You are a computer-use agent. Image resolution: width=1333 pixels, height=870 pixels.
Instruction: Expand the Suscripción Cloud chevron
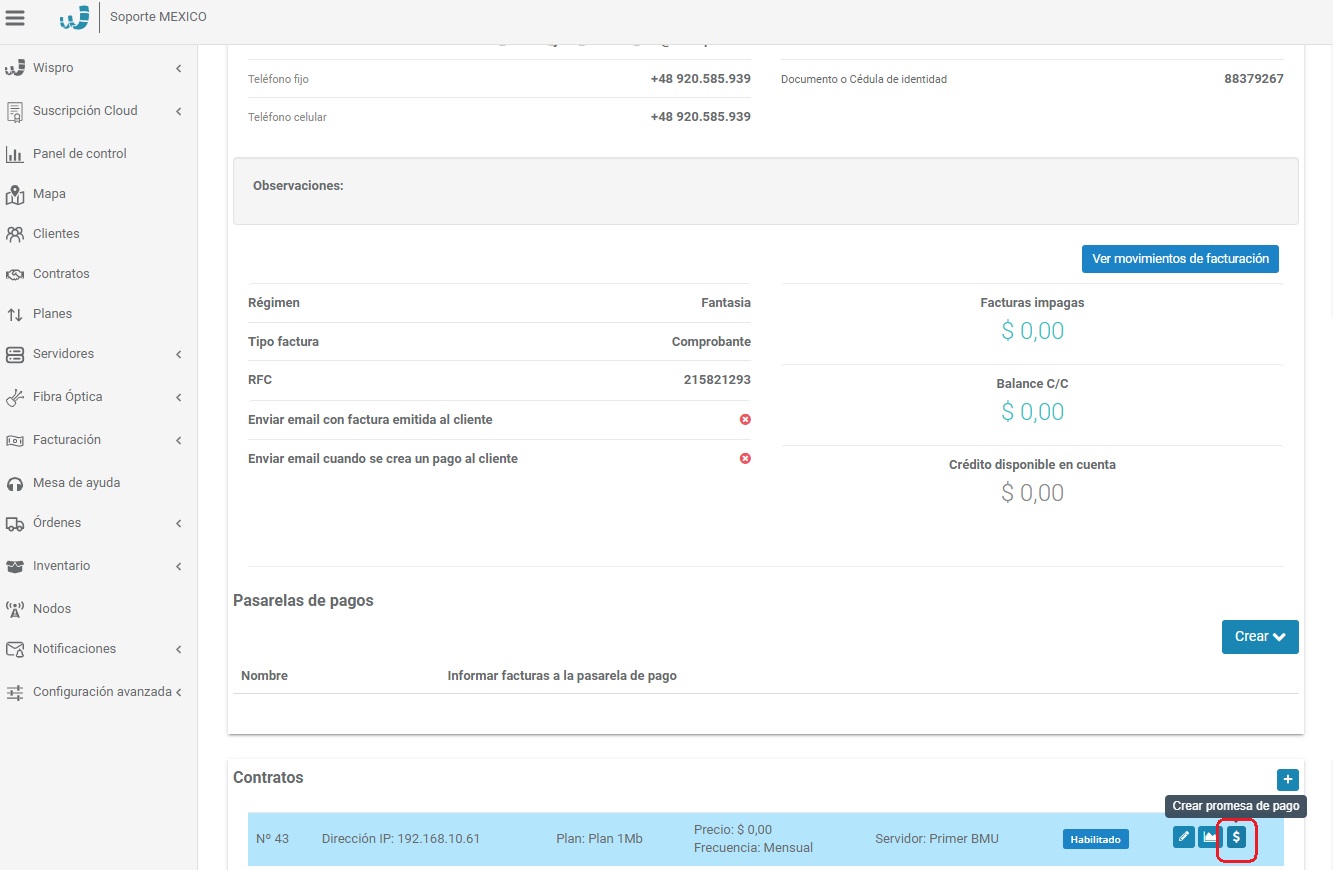(x=179, y=111)
